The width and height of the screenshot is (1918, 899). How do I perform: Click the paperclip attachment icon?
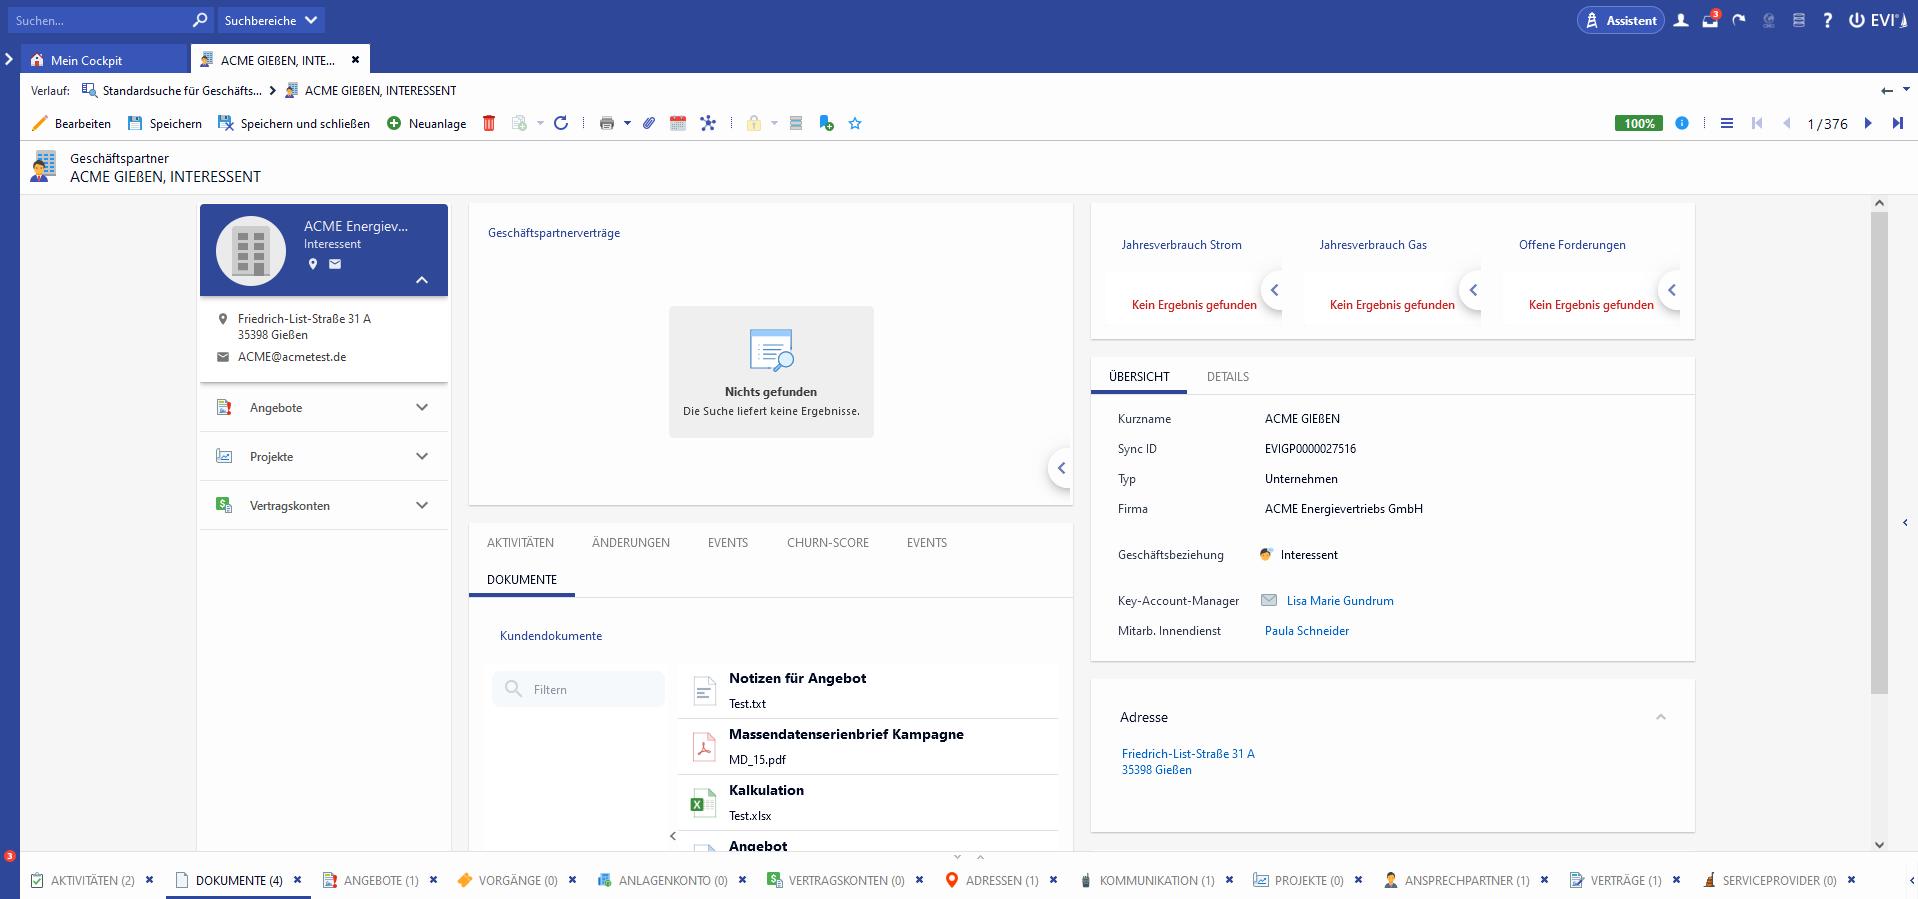649,123
